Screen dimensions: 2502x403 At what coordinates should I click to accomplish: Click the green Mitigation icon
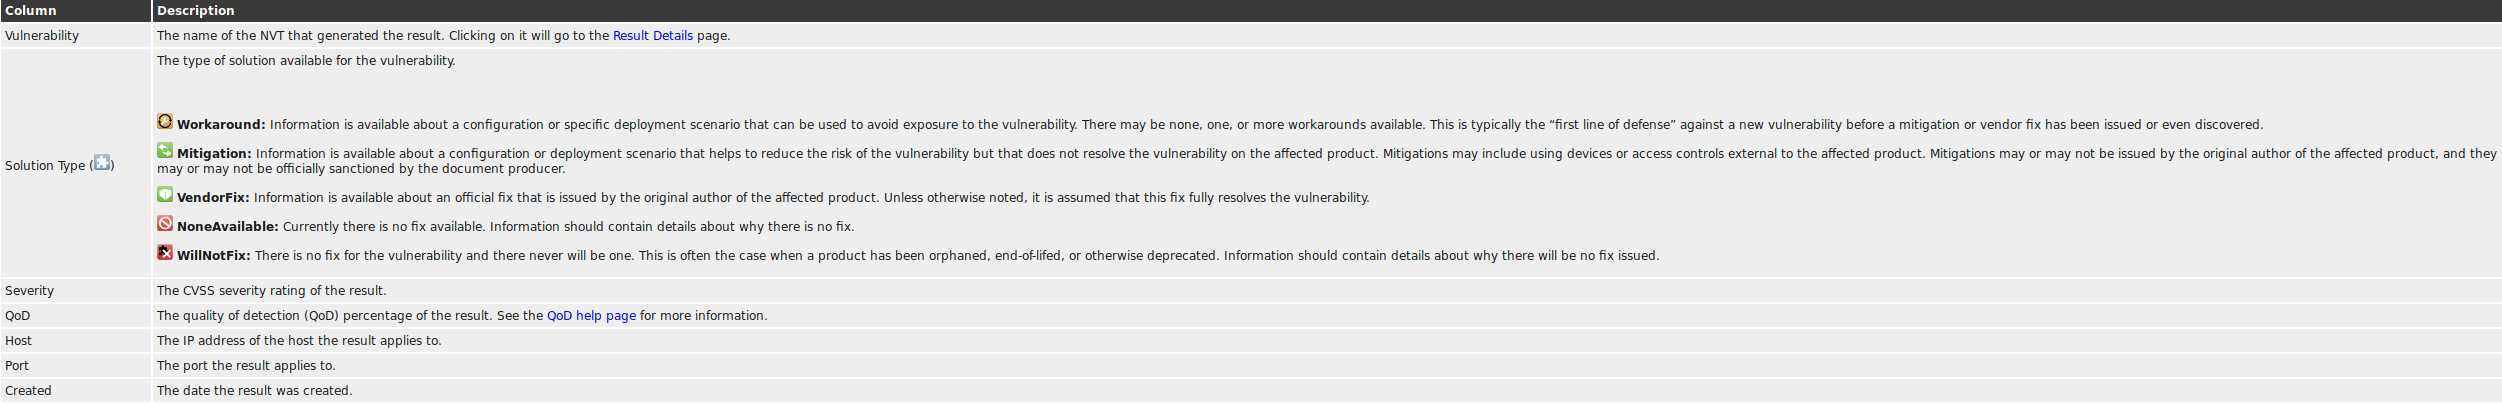click(x=165, y=150)
